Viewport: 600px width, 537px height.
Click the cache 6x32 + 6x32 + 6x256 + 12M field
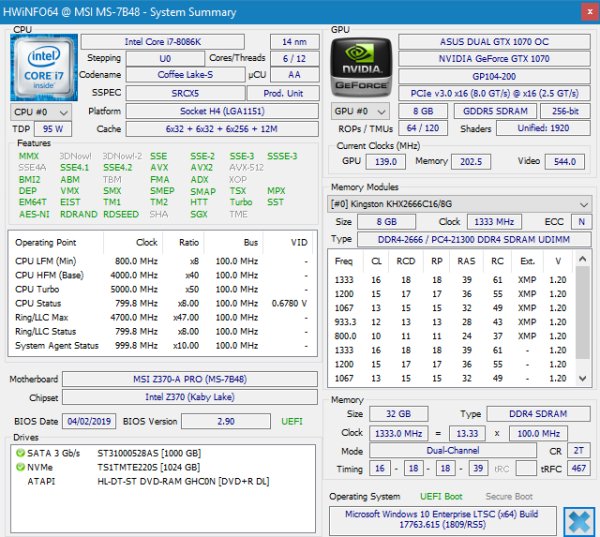(222, 129)
